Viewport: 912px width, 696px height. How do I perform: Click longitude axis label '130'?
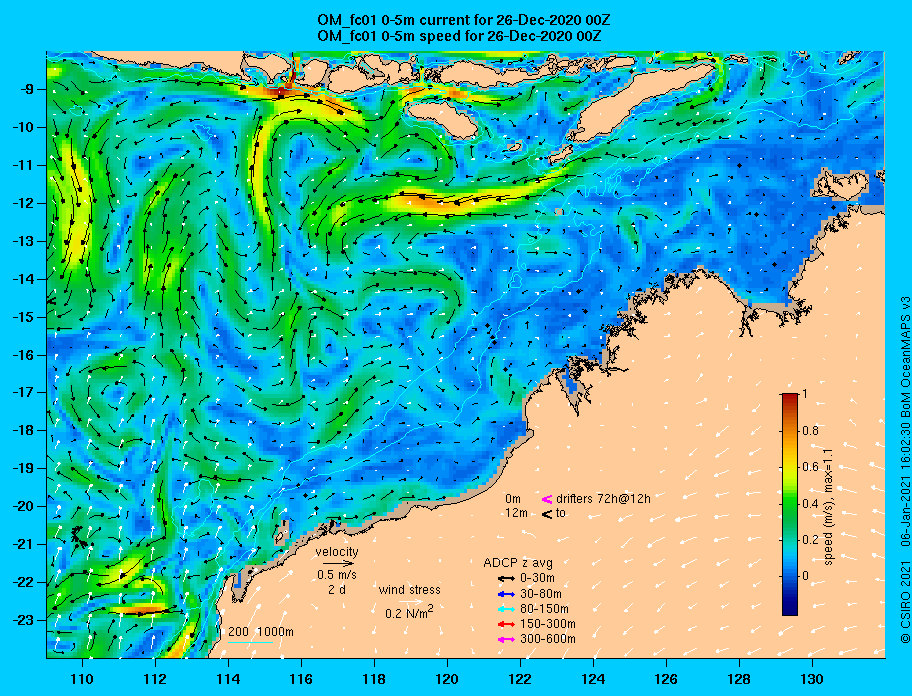812,680
